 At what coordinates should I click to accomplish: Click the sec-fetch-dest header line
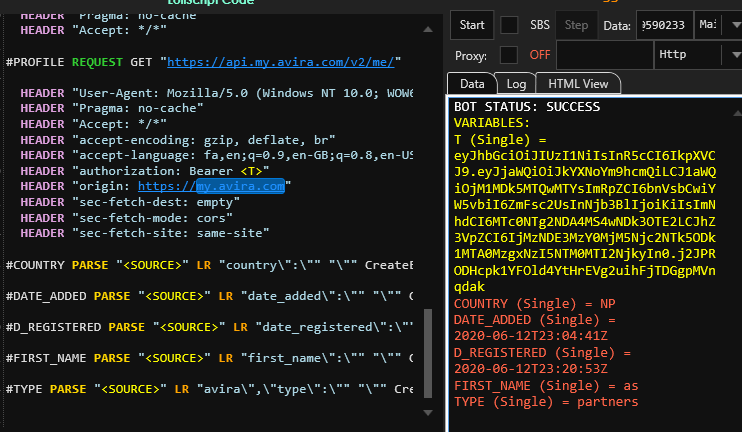click(x=130, y=202)
